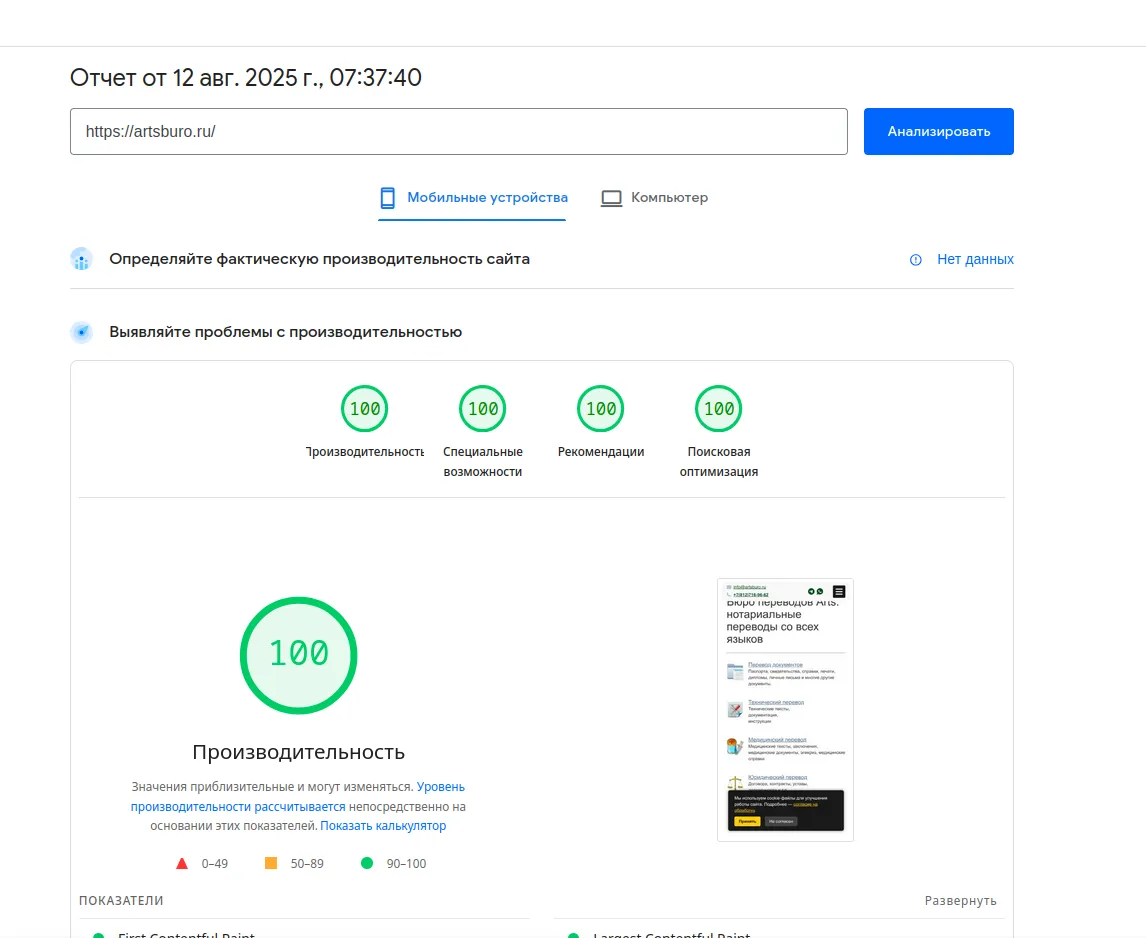Click the large Производительность title below the gauge
The width and height of the screenshot is (1146, 938).
click(298, 752)
